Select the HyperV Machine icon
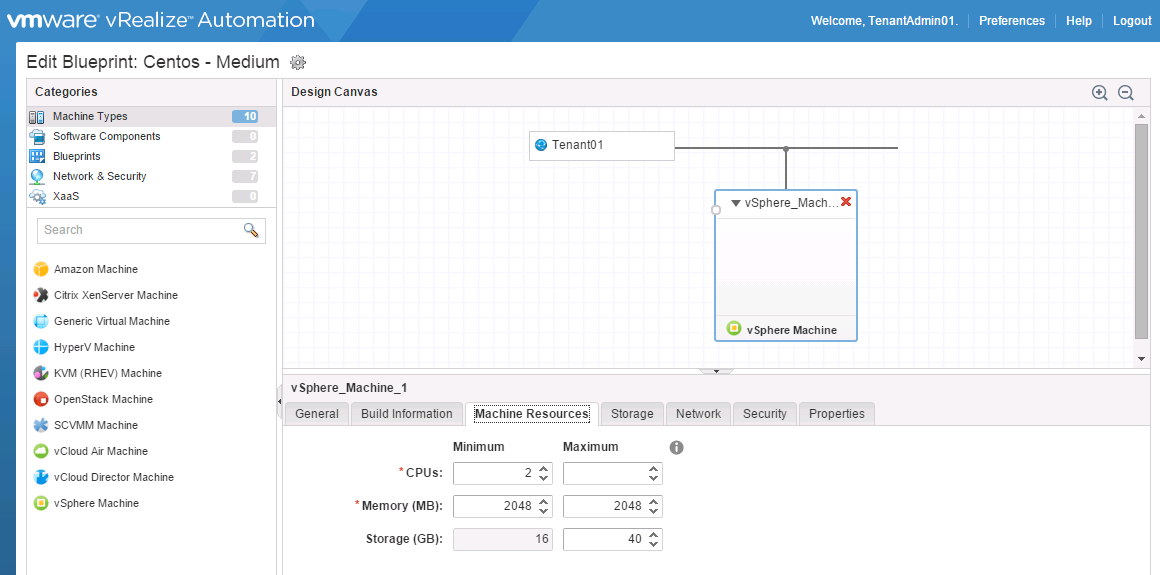The image size is (1160, 575). pyautogui.click(x=41, y=347)
